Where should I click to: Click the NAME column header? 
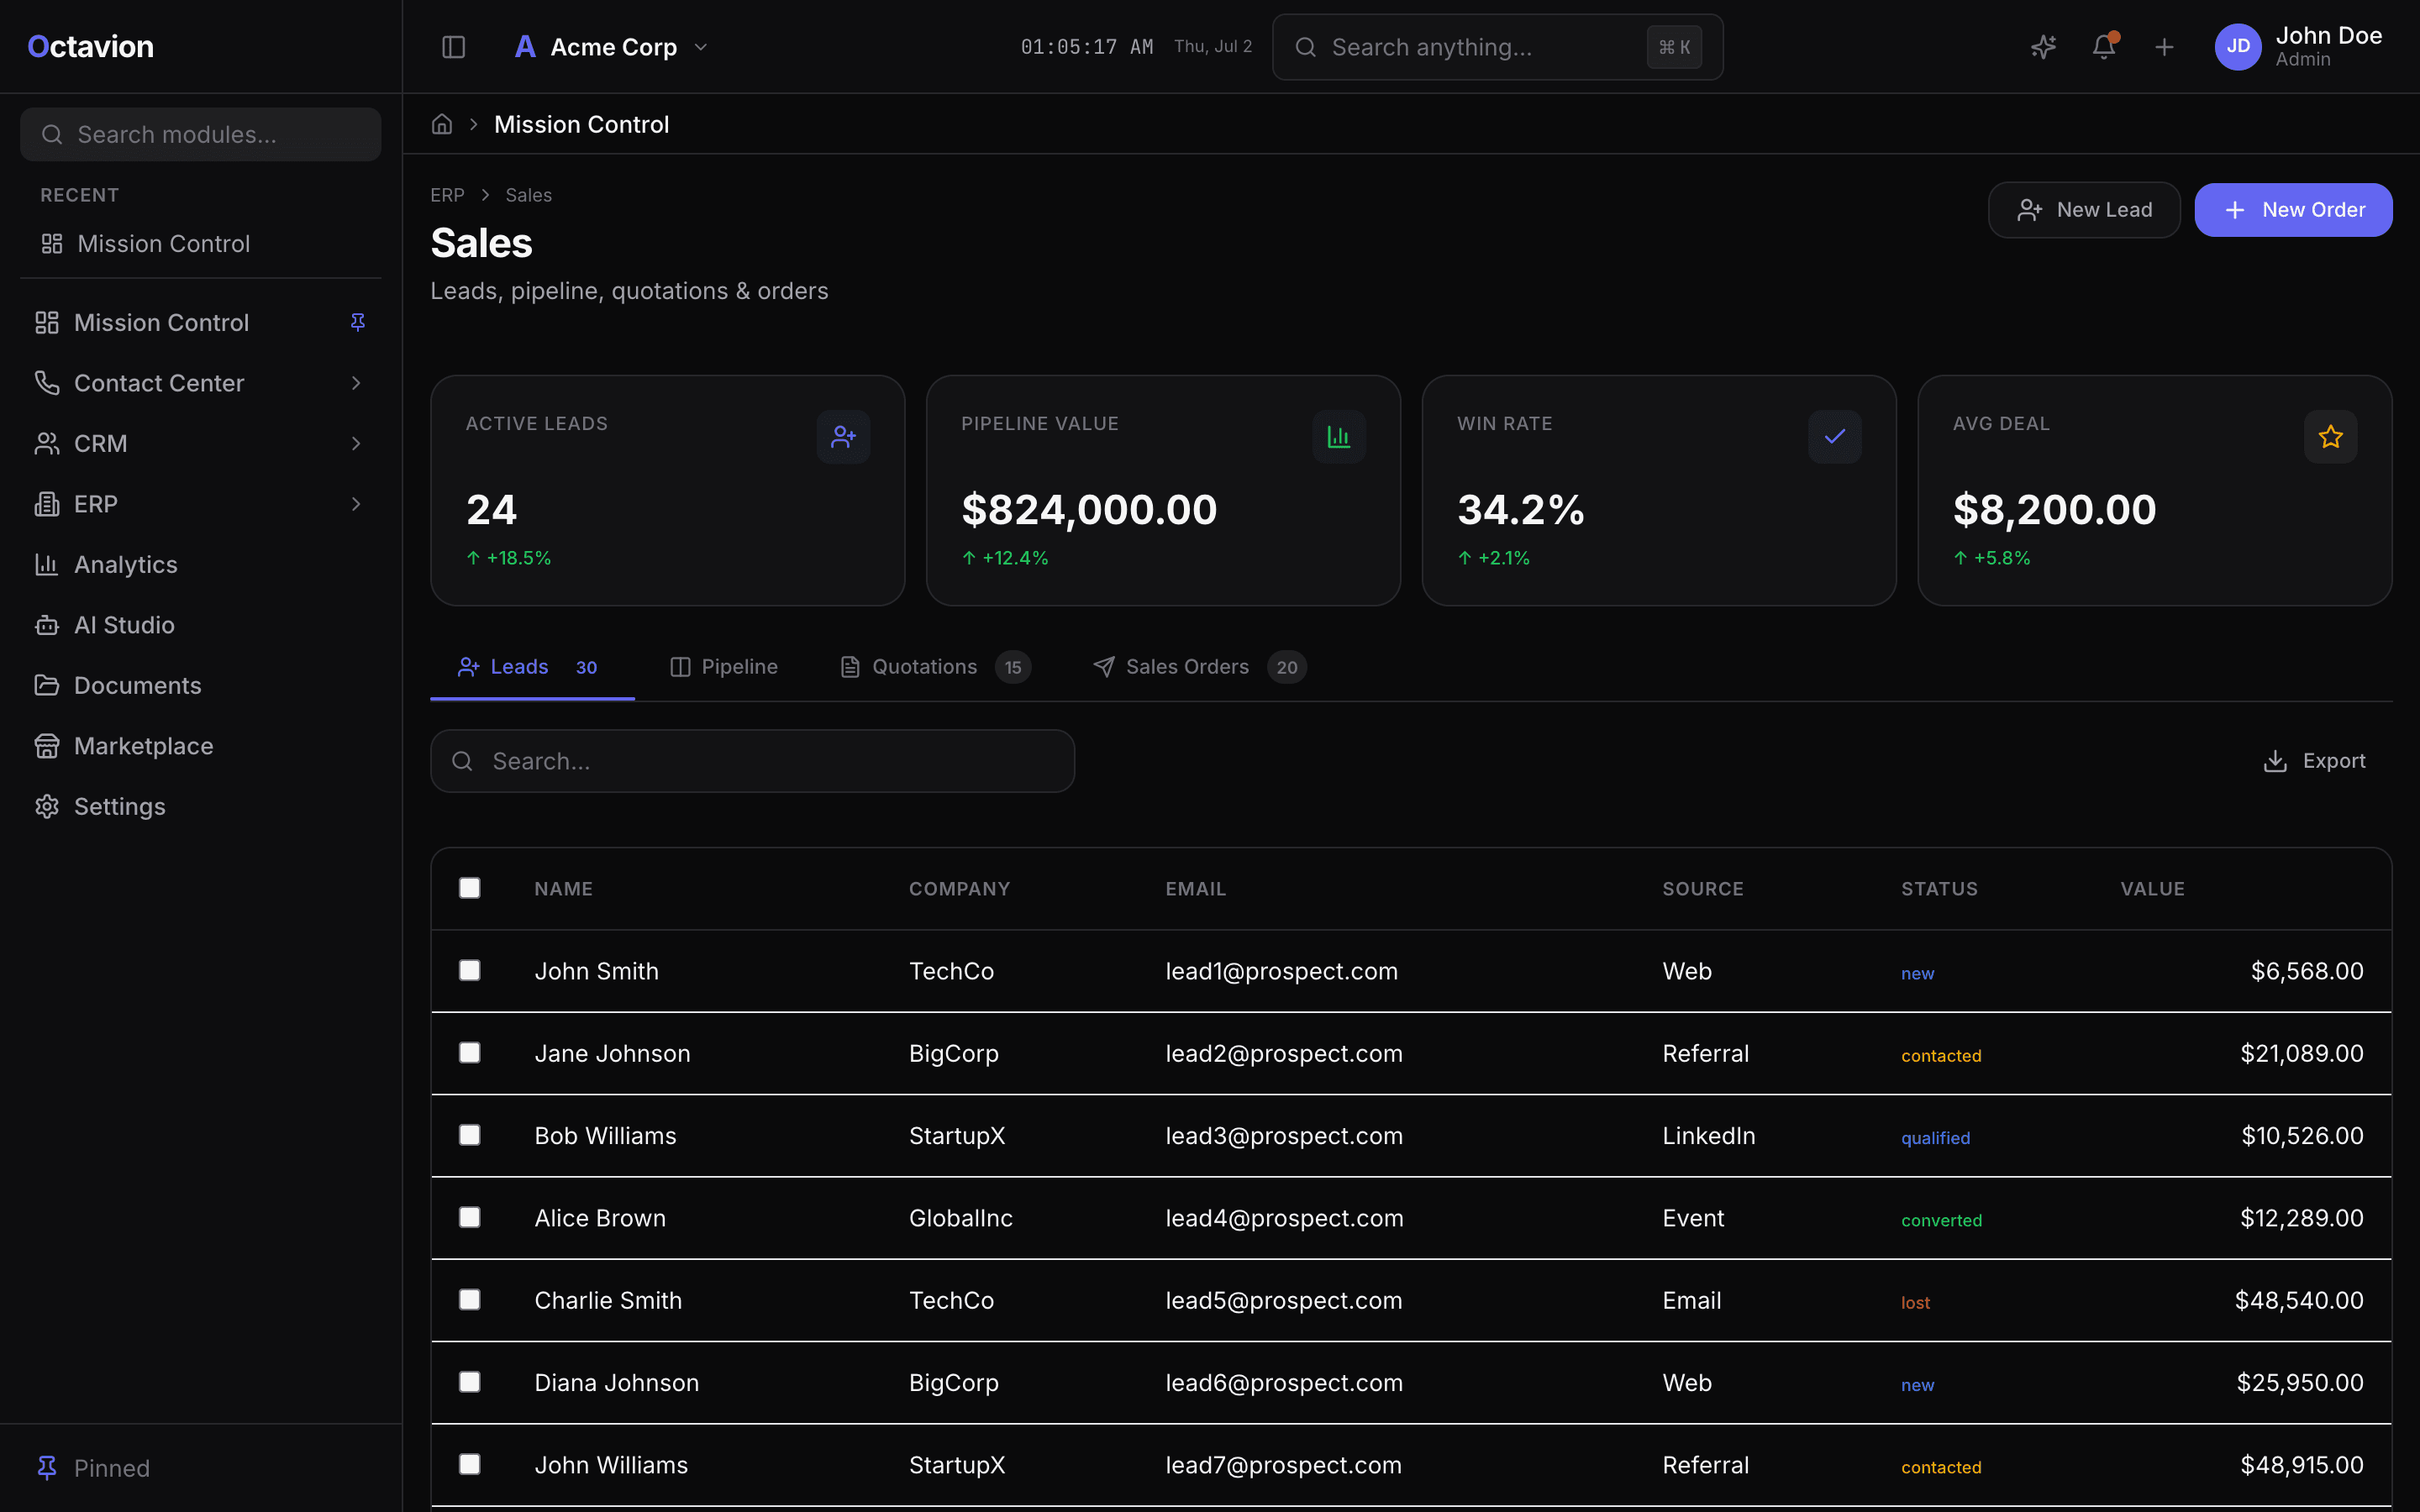563,889
